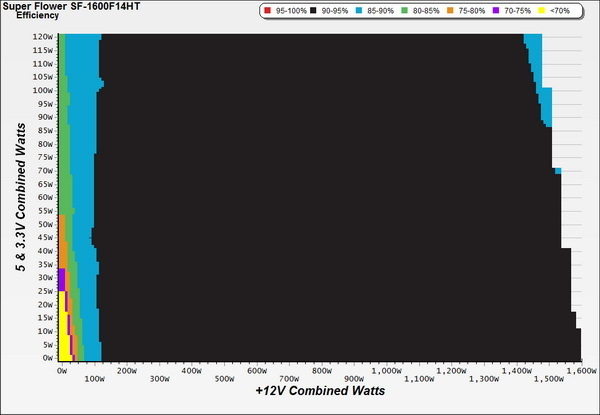
Task: Click the 25w y-axis label
Action: point(45,291)
